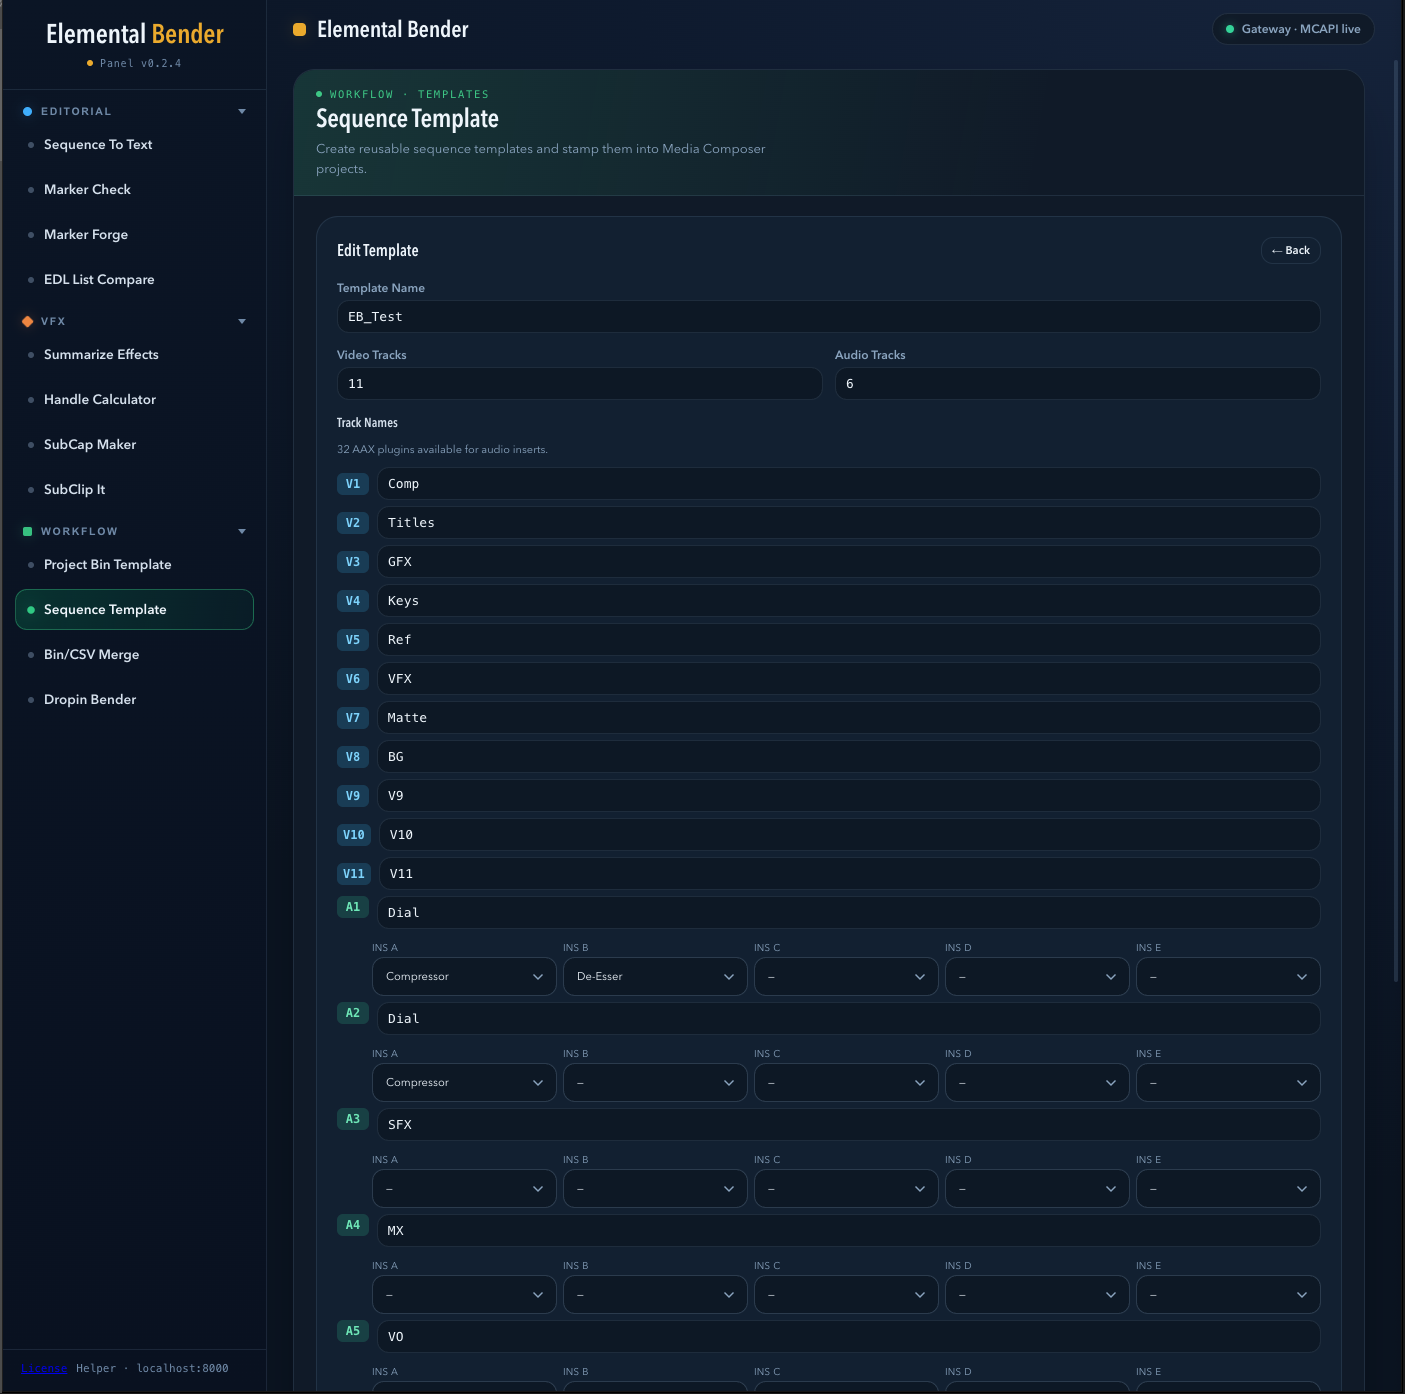The height and width of the screenshot is (1394, 1405).
Task: Collapse the VFX section chevron
Action: (x=242, y=321)
